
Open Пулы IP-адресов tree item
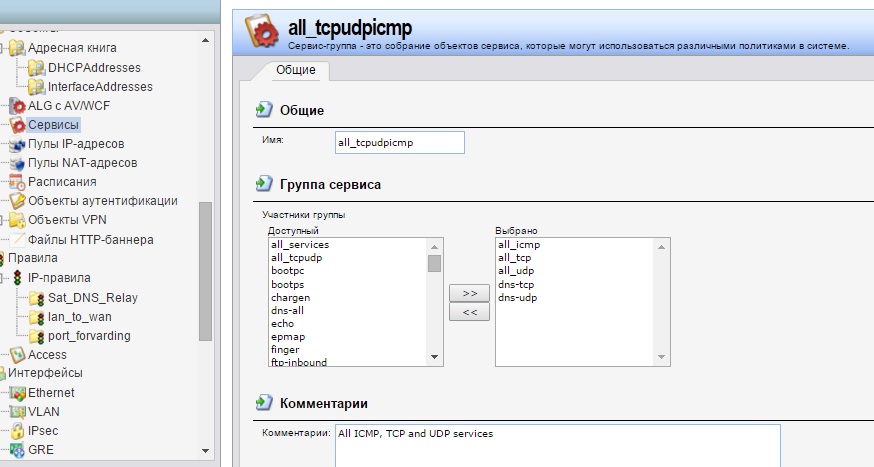(x=76, y=144)
